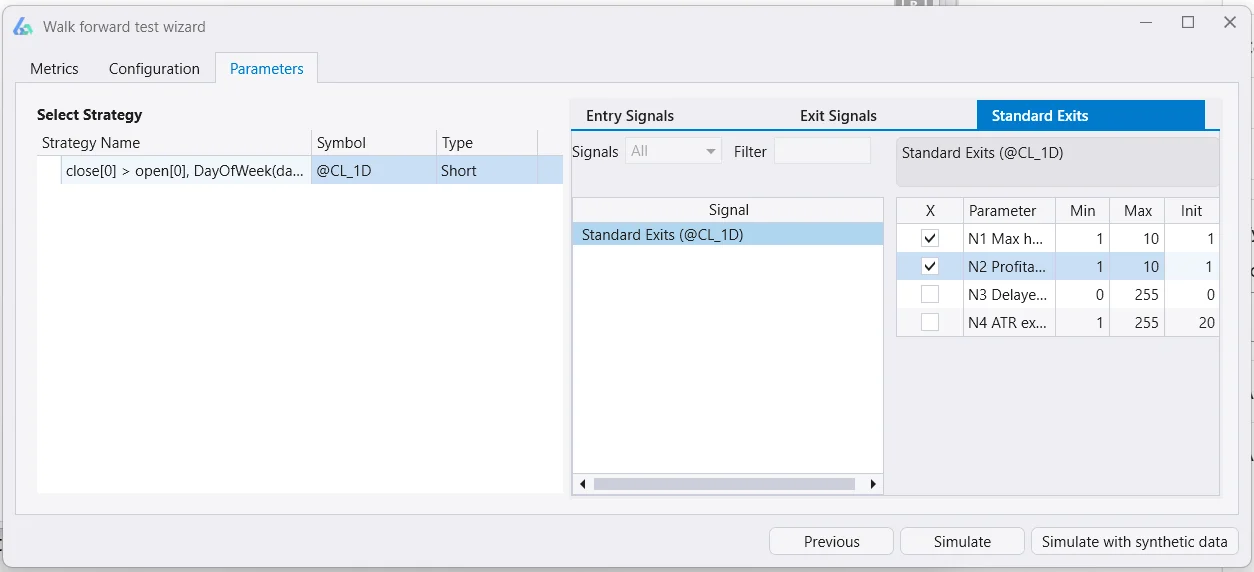Click the Type column header
The height and width of the screenshot is (572, 1254).
click(487, 143)
